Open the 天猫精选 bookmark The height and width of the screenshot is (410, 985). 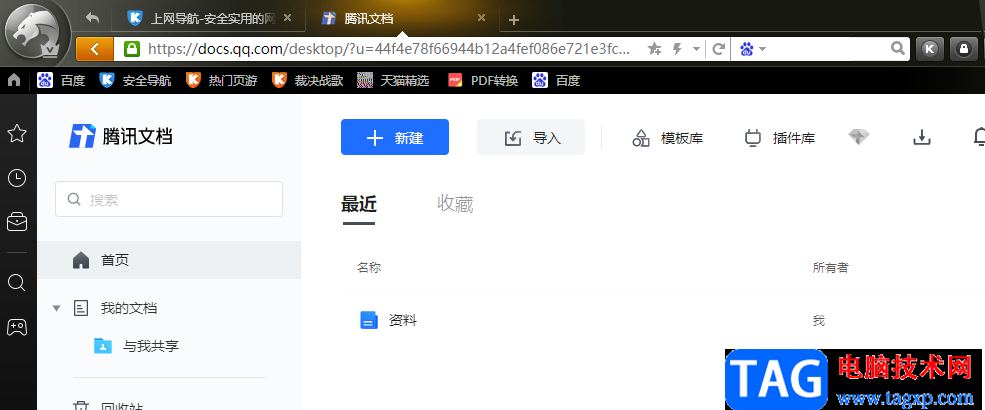coord(393,80)
